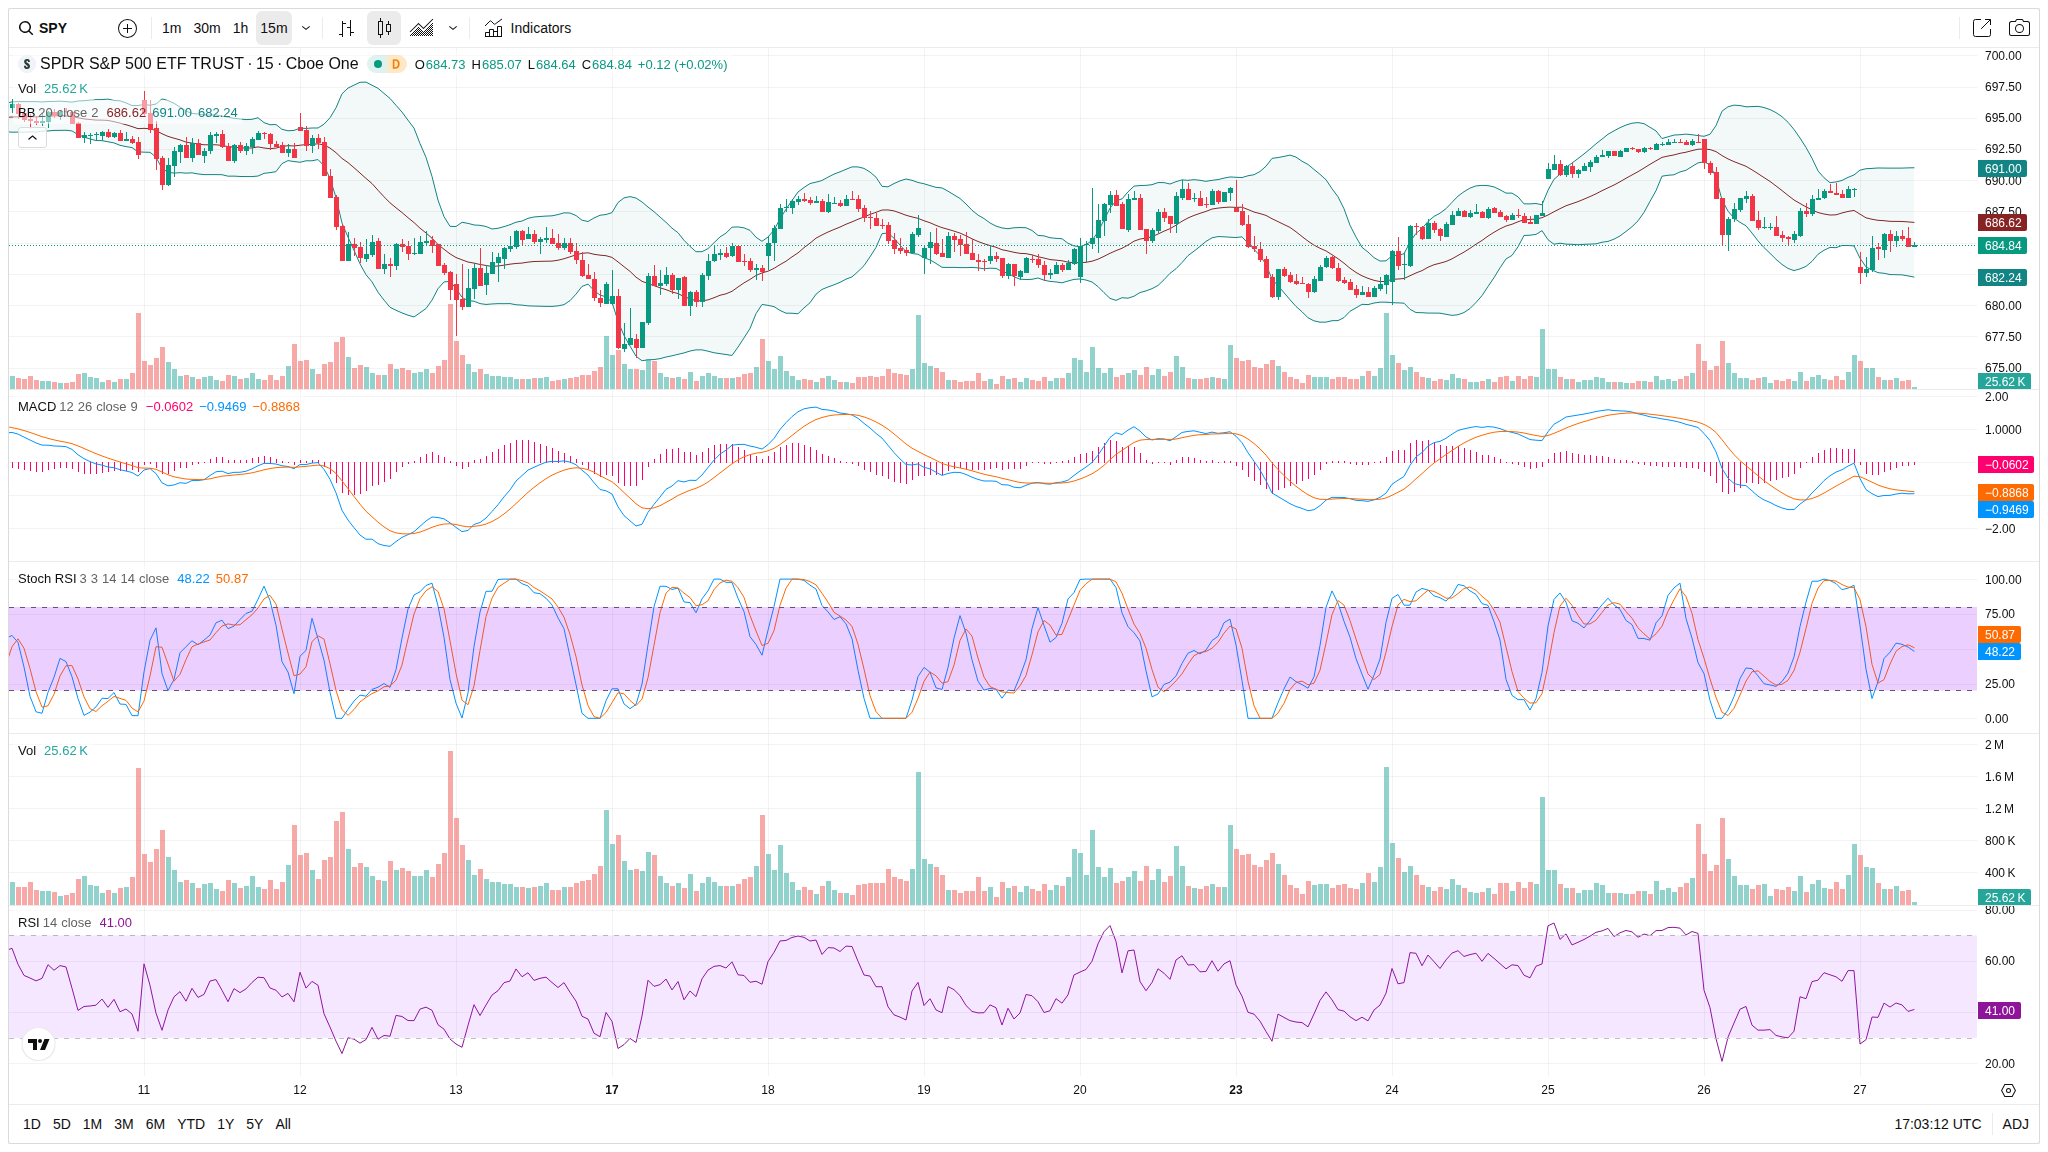Viewport: 2048px width, 1152px height.
Task: Click the TradingView logo badge
Action: point(39,1044)
